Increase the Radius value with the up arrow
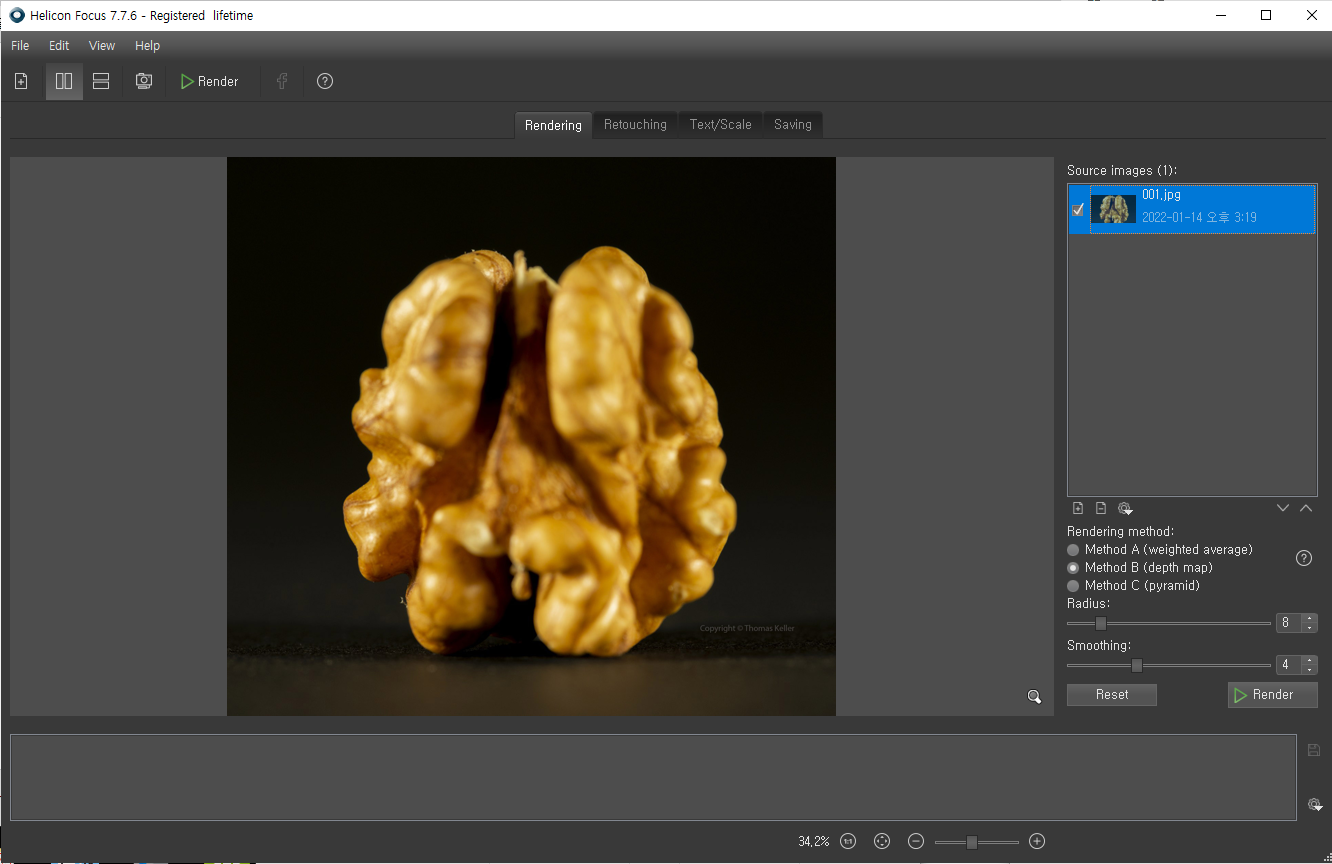Screen dimensions: 1332x864 coord(1309,619)
